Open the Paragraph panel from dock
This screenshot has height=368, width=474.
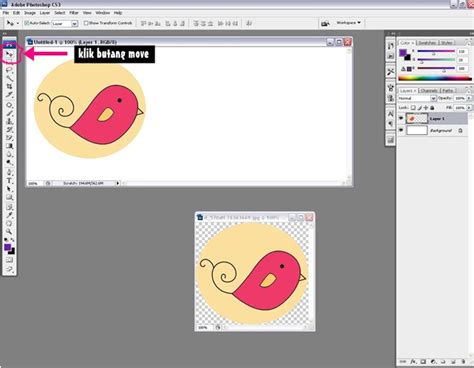(390, 124)
